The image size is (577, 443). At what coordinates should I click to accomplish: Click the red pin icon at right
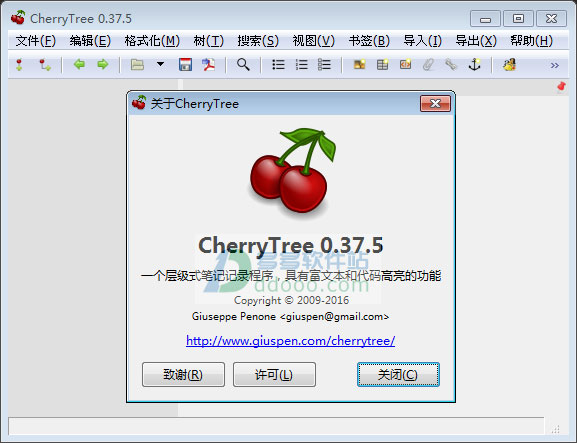561,87
